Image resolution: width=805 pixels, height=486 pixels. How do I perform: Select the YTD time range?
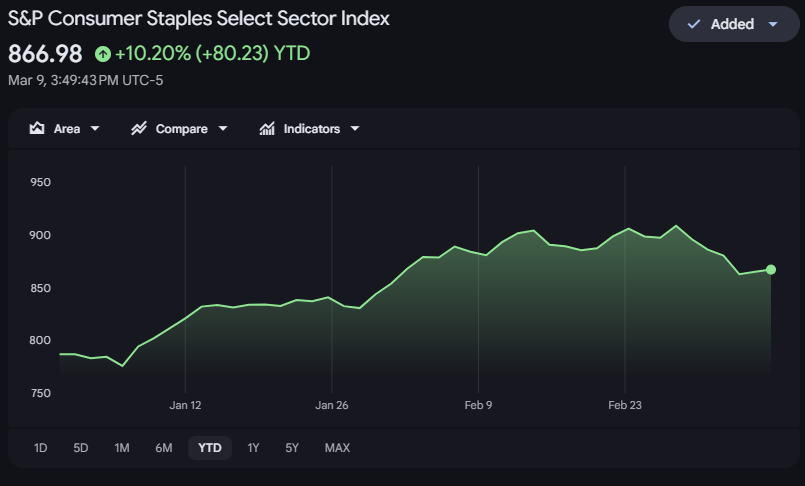pyautogui.click(x=210, y=448)
